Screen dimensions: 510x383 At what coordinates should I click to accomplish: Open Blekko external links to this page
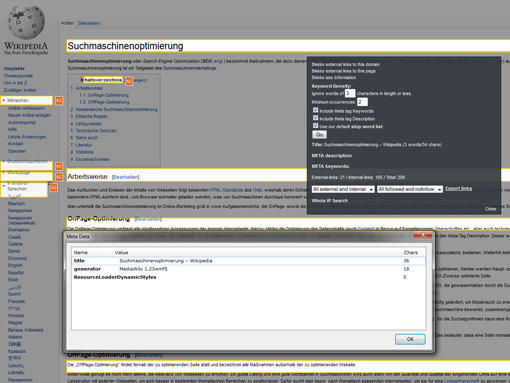pyautogui.click(x=344, y=71)
